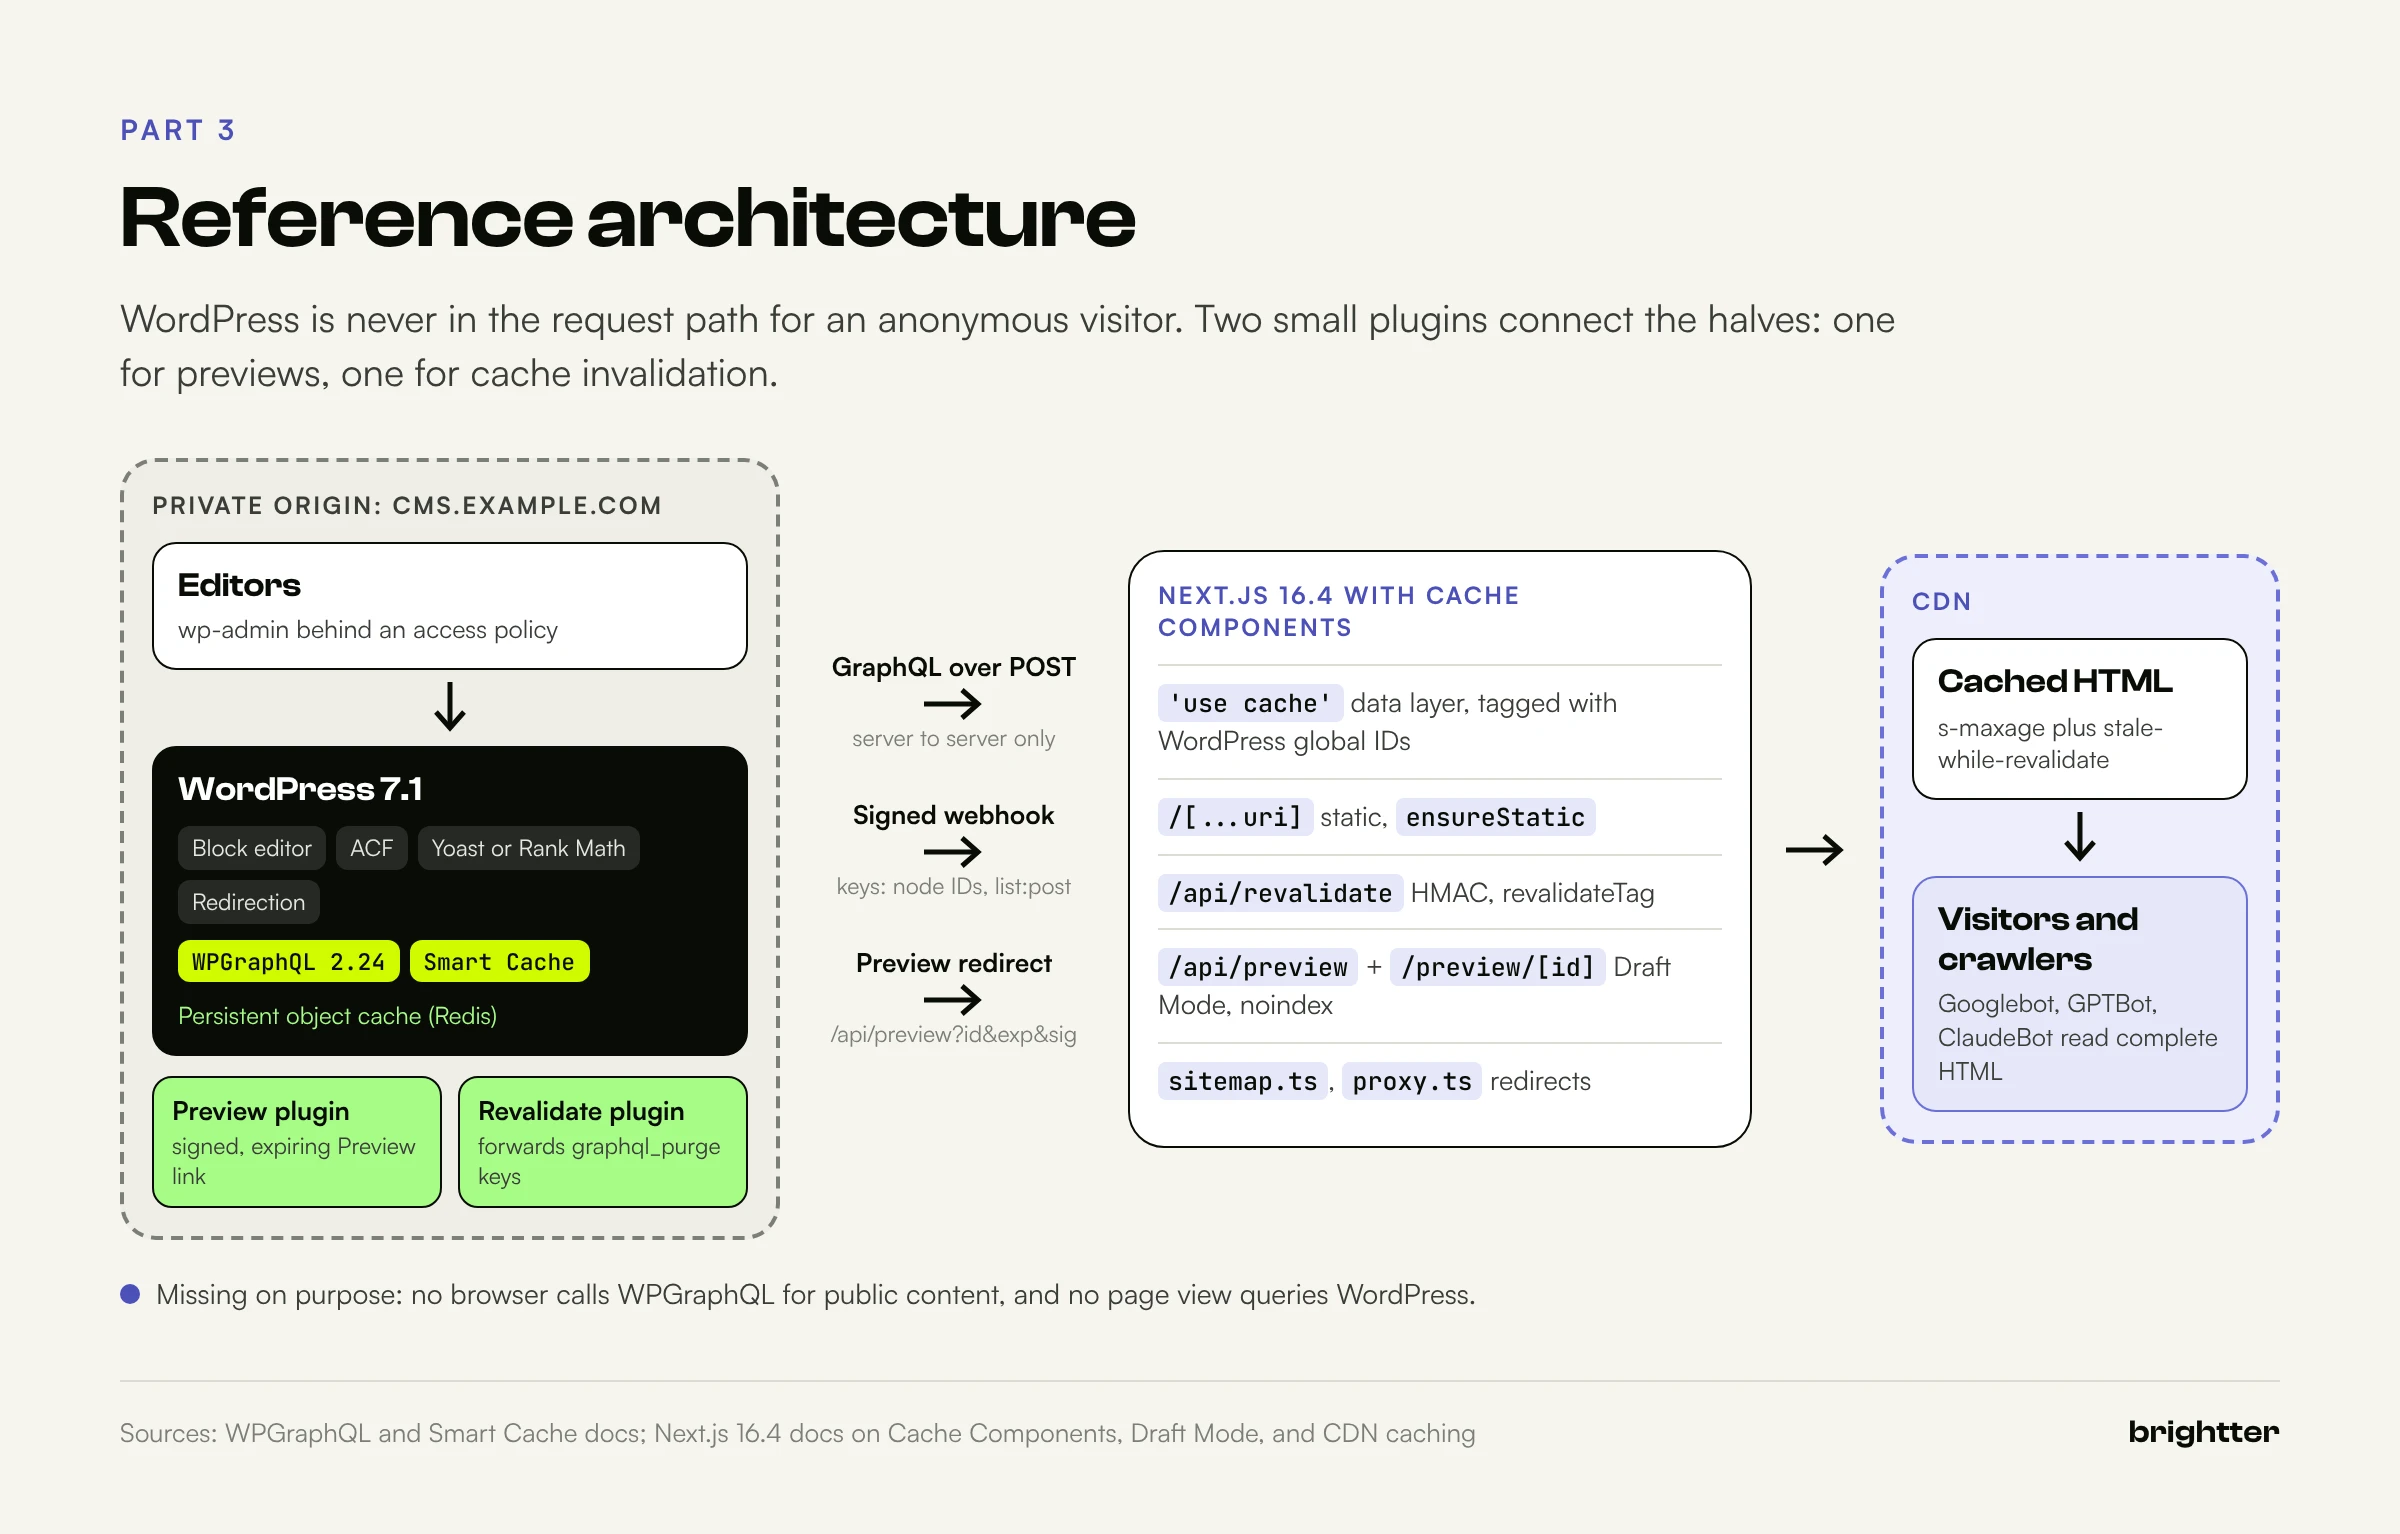The image size is (2400, 1534).
Task: Click the arrow under Preview redirect
Action: point(952,999)
